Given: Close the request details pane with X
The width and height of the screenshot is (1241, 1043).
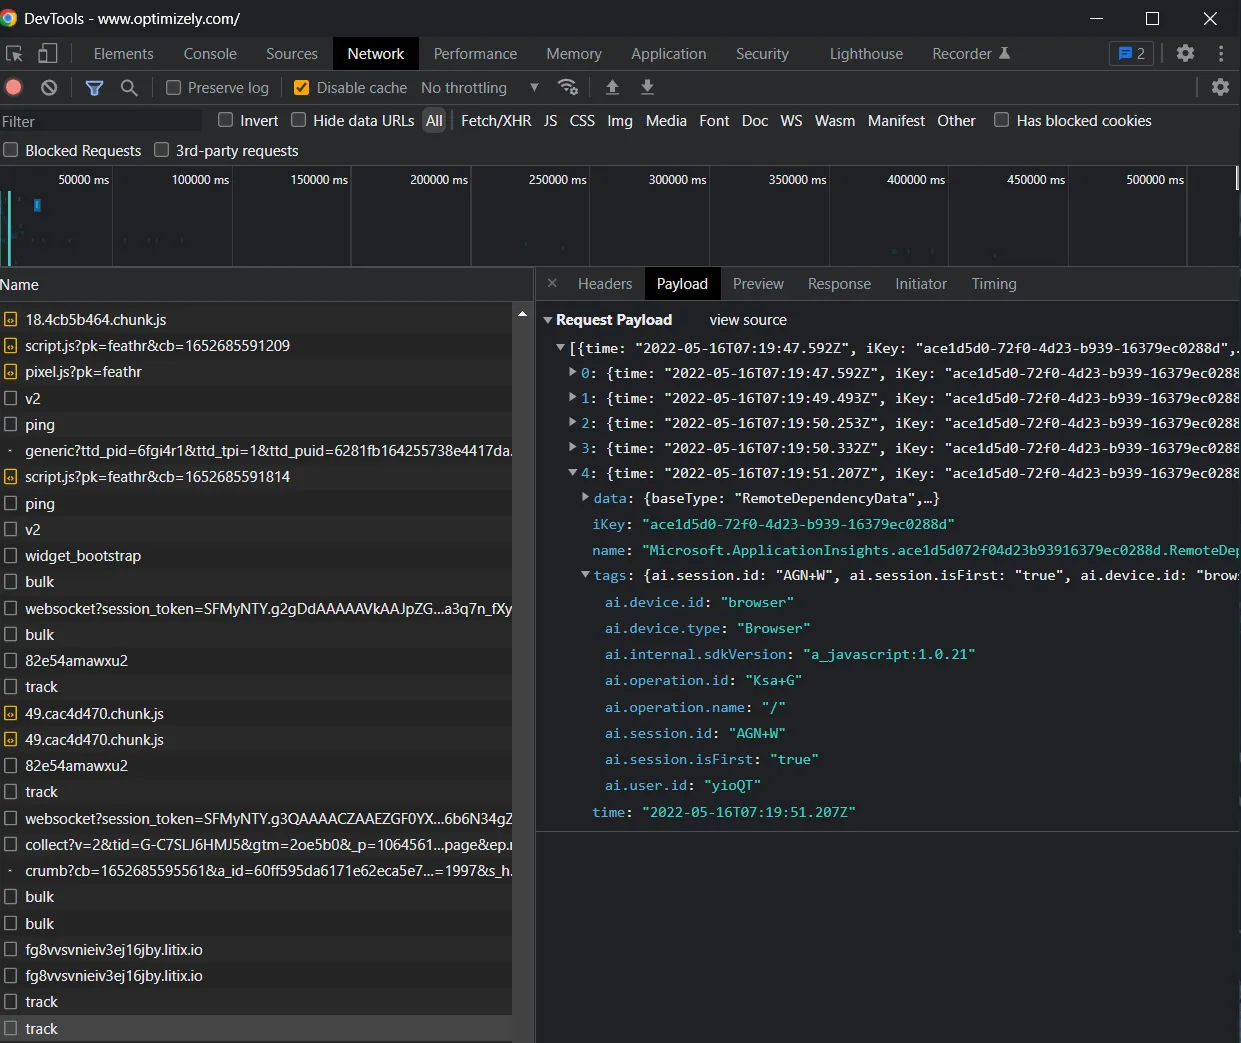Looking at the screenshot, I should pyautogui.click(x=552, y=284).
